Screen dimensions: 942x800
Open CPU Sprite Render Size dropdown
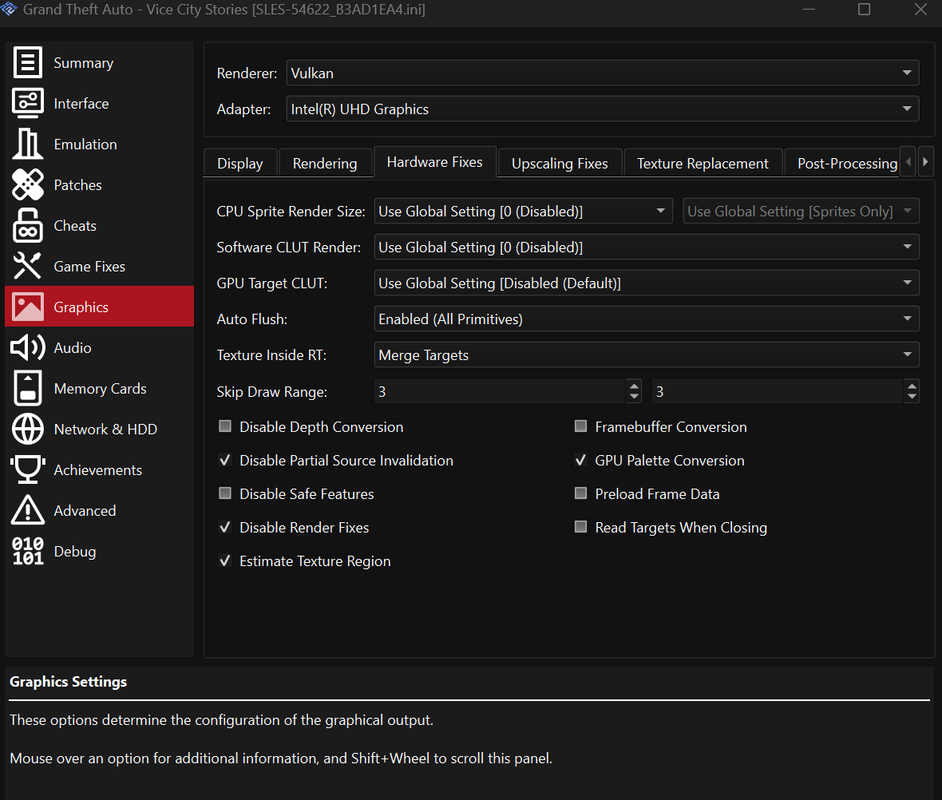pos(523,211)
